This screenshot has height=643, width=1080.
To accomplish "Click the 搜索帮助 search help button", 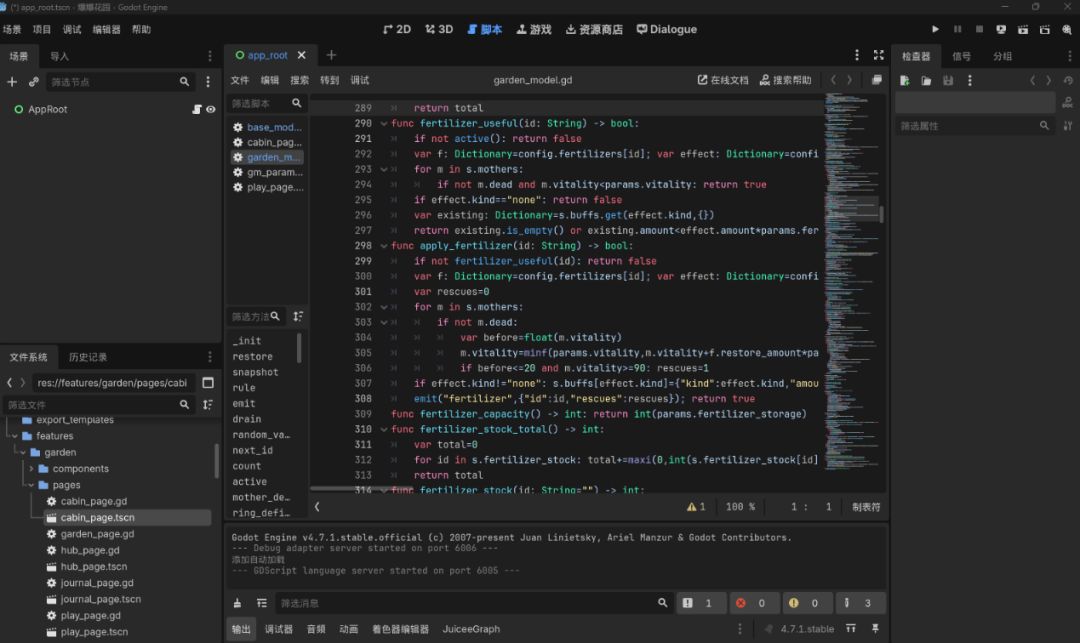I will (786, 80).
